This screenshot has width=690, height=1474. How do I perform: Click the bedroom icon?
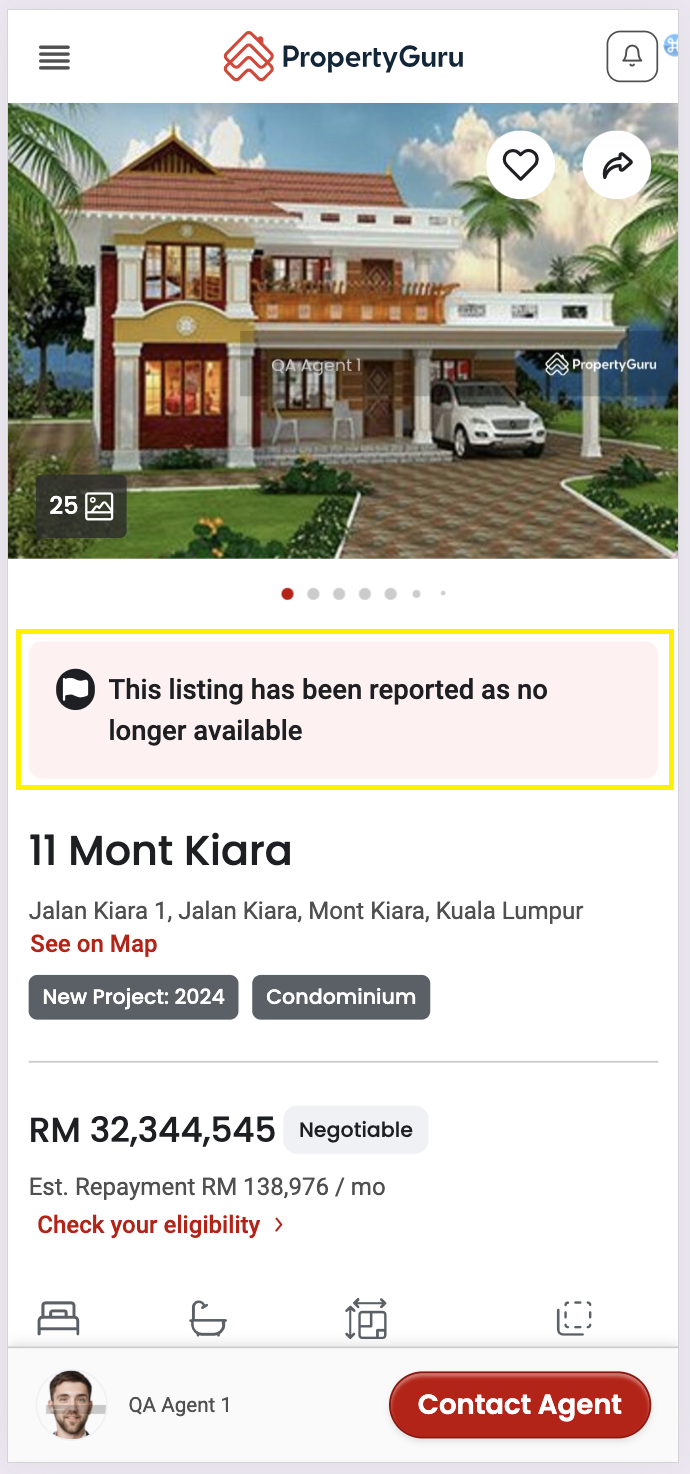(x=59, y=1318)
